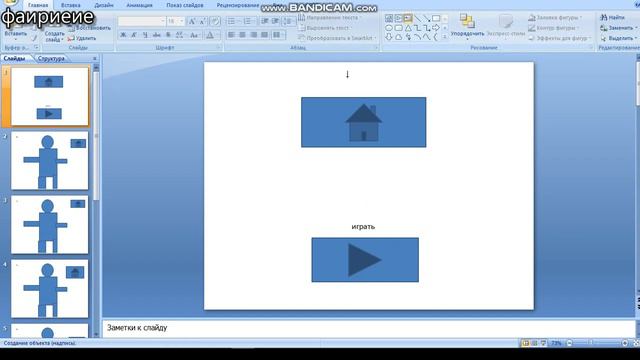Open the line spacing dropdown
The image size is (640, 360).
[289, 21]
